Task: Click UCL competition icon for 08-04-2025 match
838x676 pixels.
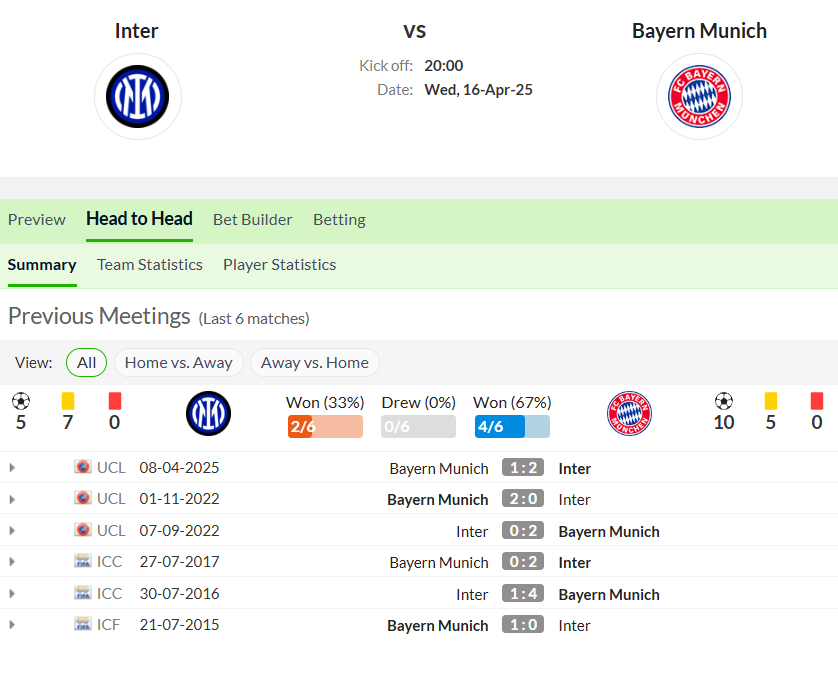Action: [x=83, y=467]
